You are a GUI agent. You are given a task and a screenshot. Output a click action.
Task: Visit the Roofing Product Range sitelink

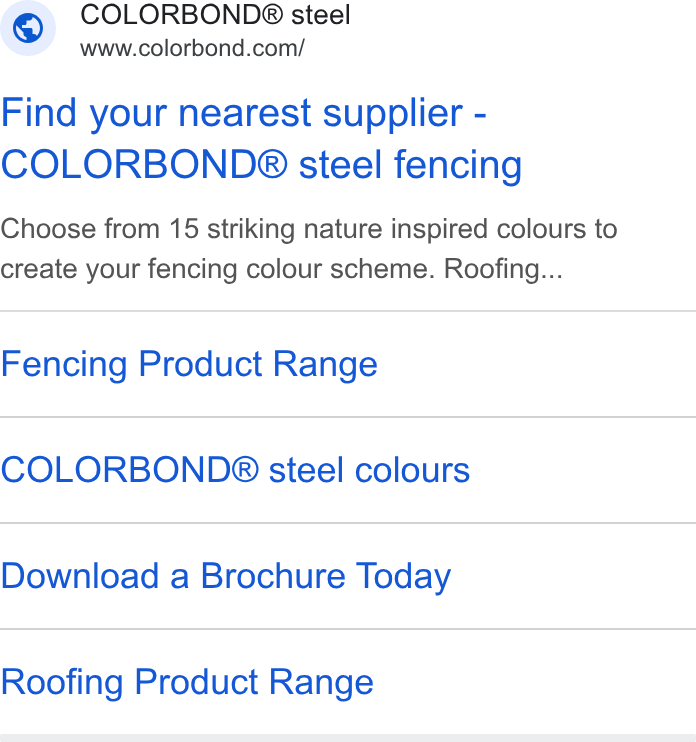[187, 682]
